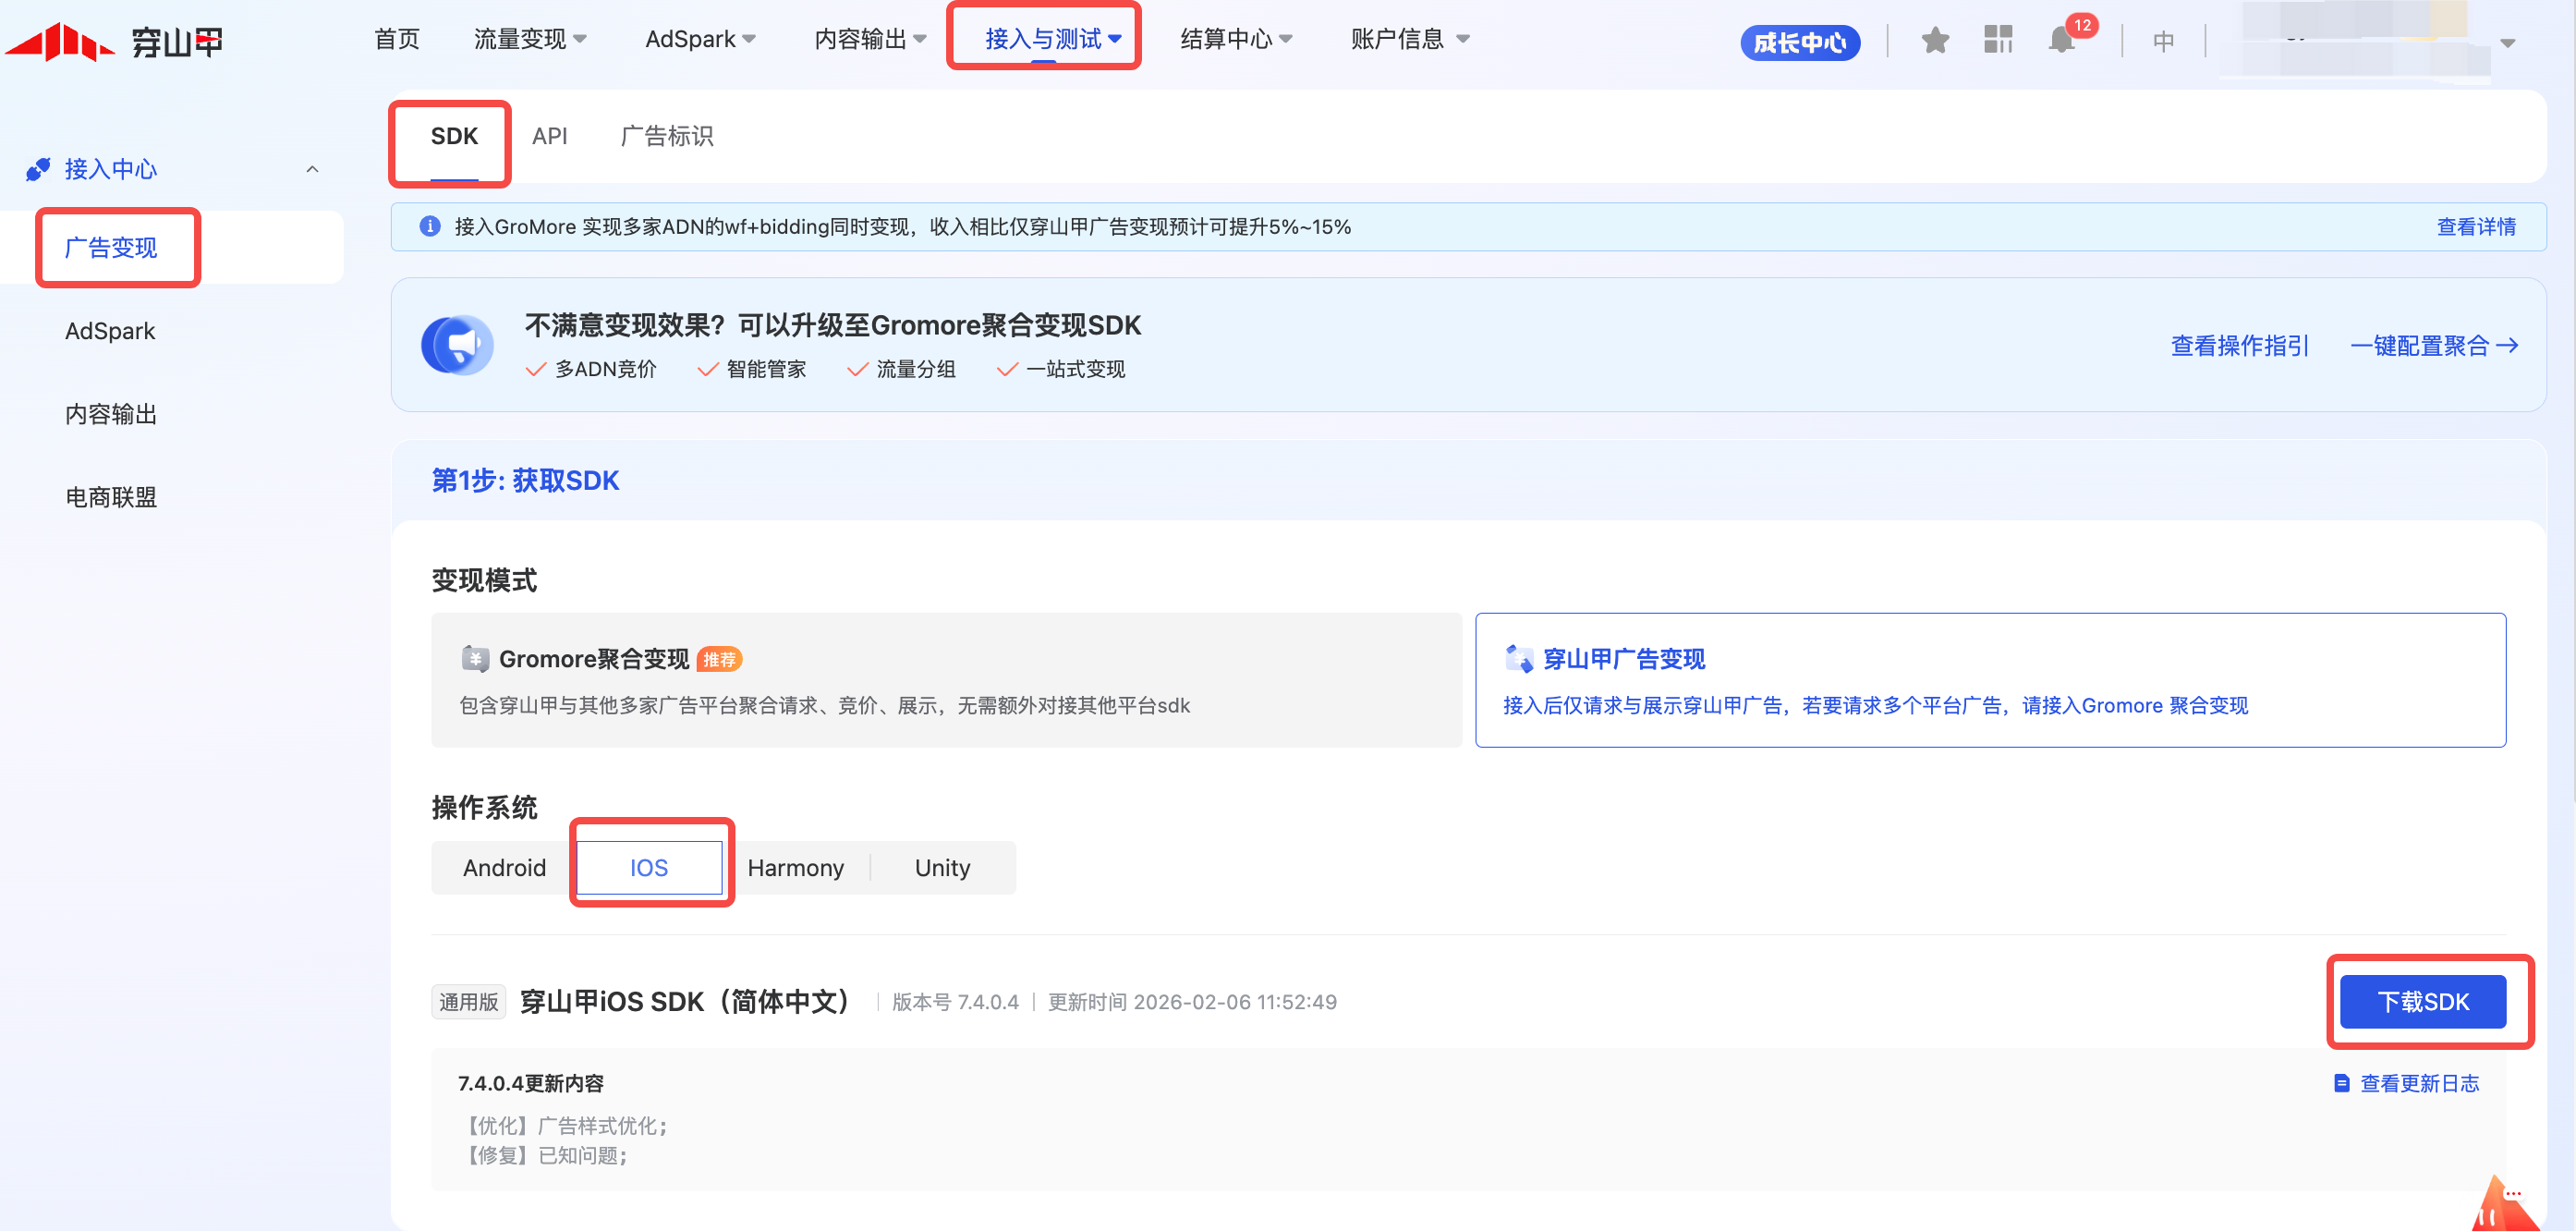2576x1231 pixels.
Task: Select 电商联盟 in the sidebar
Action: pos(111,497)
